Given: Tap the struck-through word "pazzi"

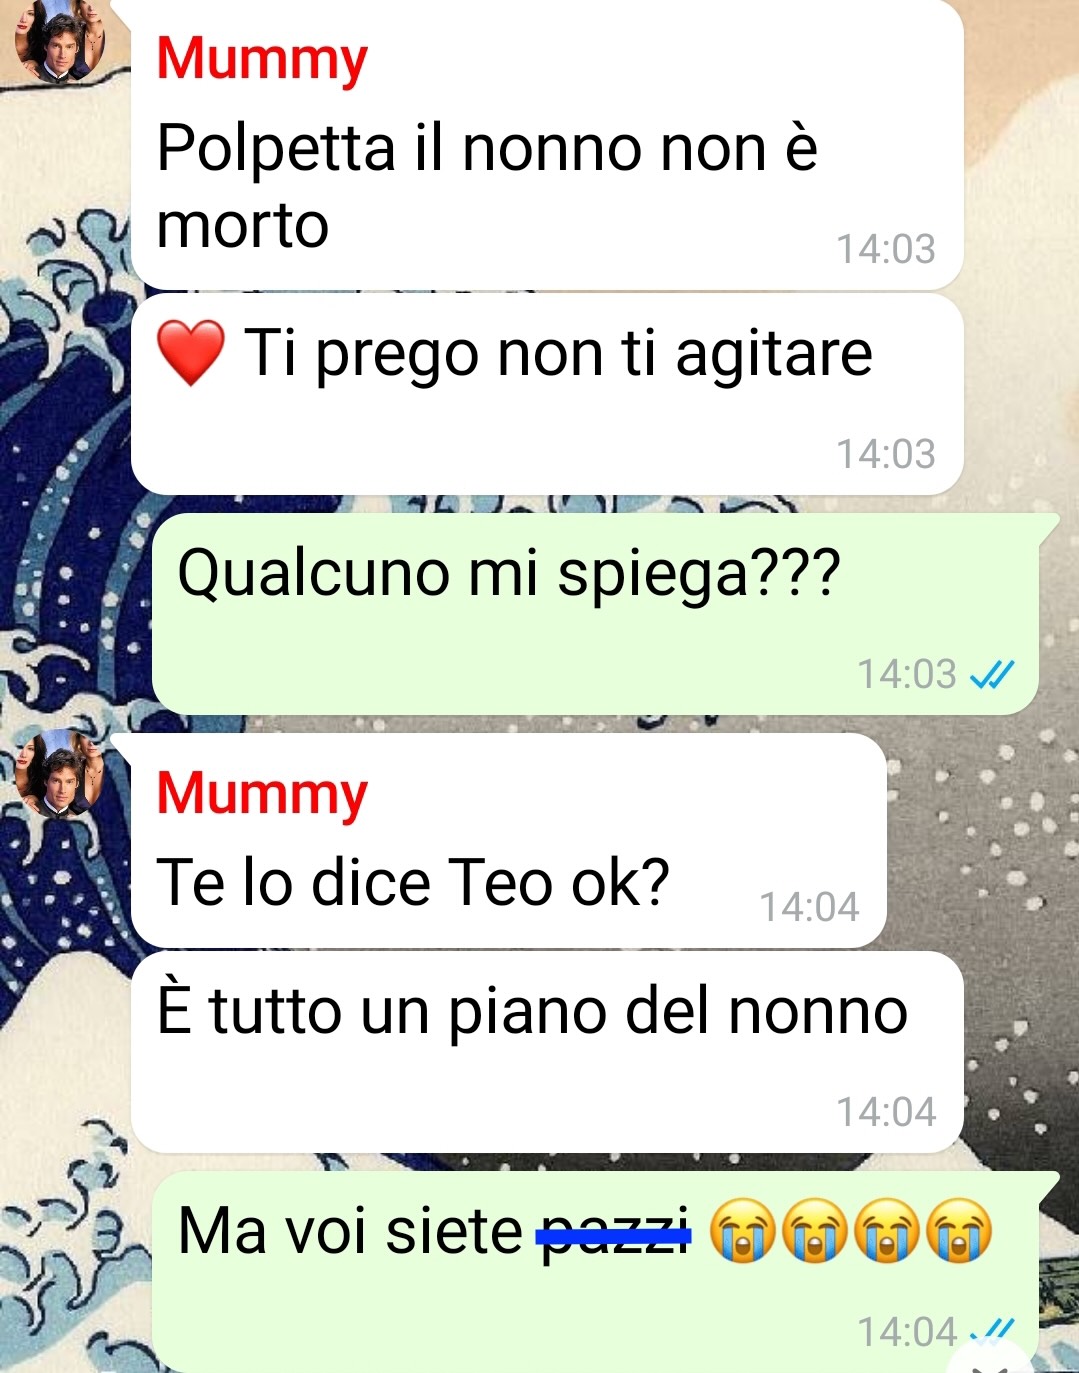Looking at the screenshot, I should (614, 1233).
